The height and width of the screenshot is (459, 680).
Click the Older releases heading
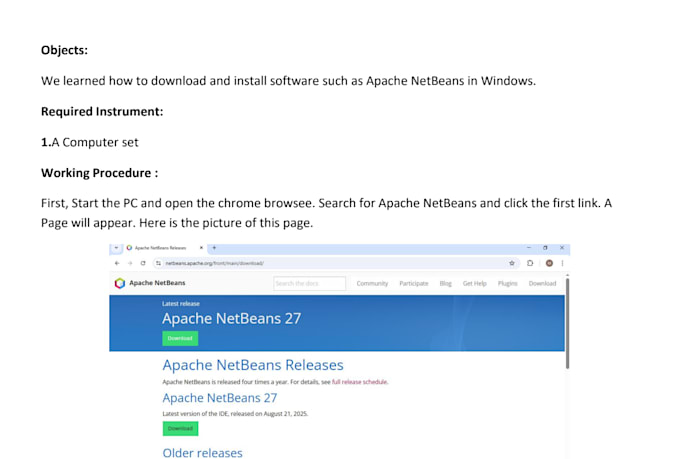click(203, 452)
